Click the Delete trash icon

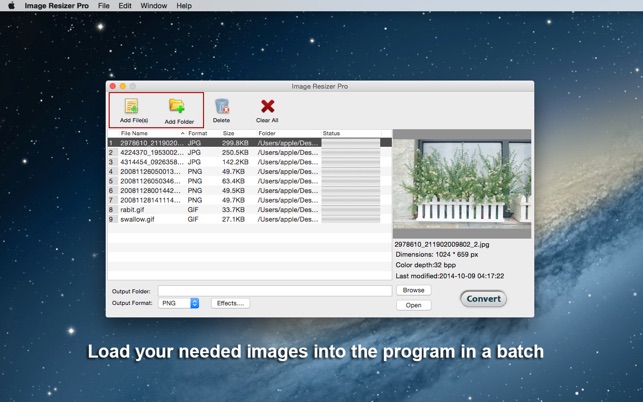222,106
